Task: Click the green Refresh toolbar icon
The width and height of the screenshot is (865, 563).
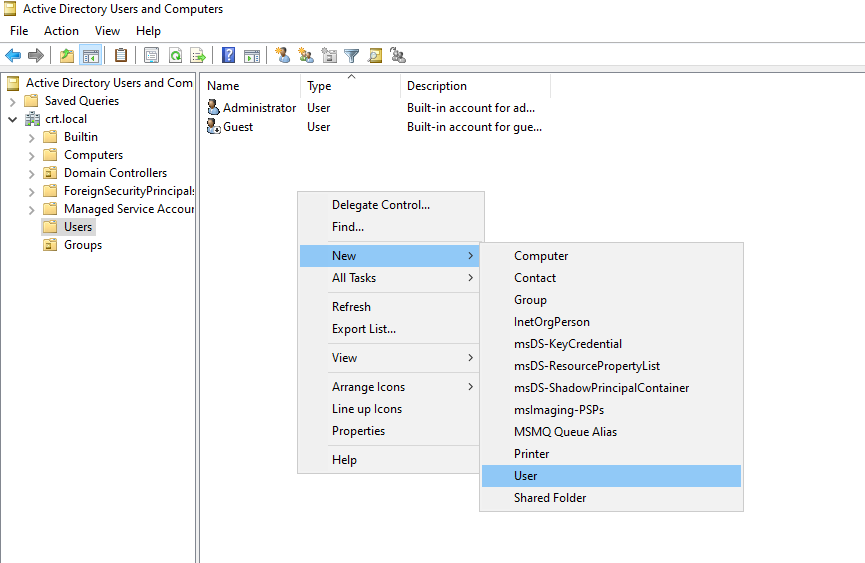Action: pyautogui.click(x=175, y=55)
